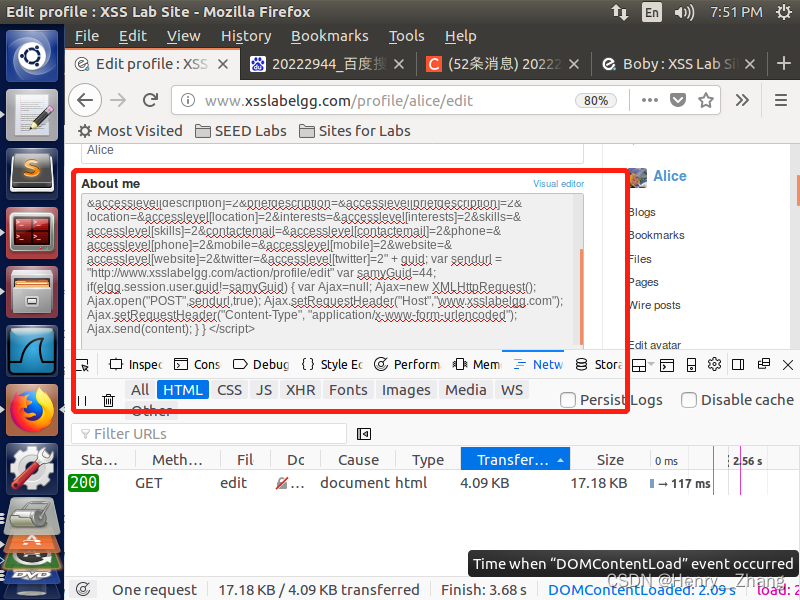The image size is (800, 600).
Task: Switch to the Storage devtools panel
Action: [x=598, y=365]
